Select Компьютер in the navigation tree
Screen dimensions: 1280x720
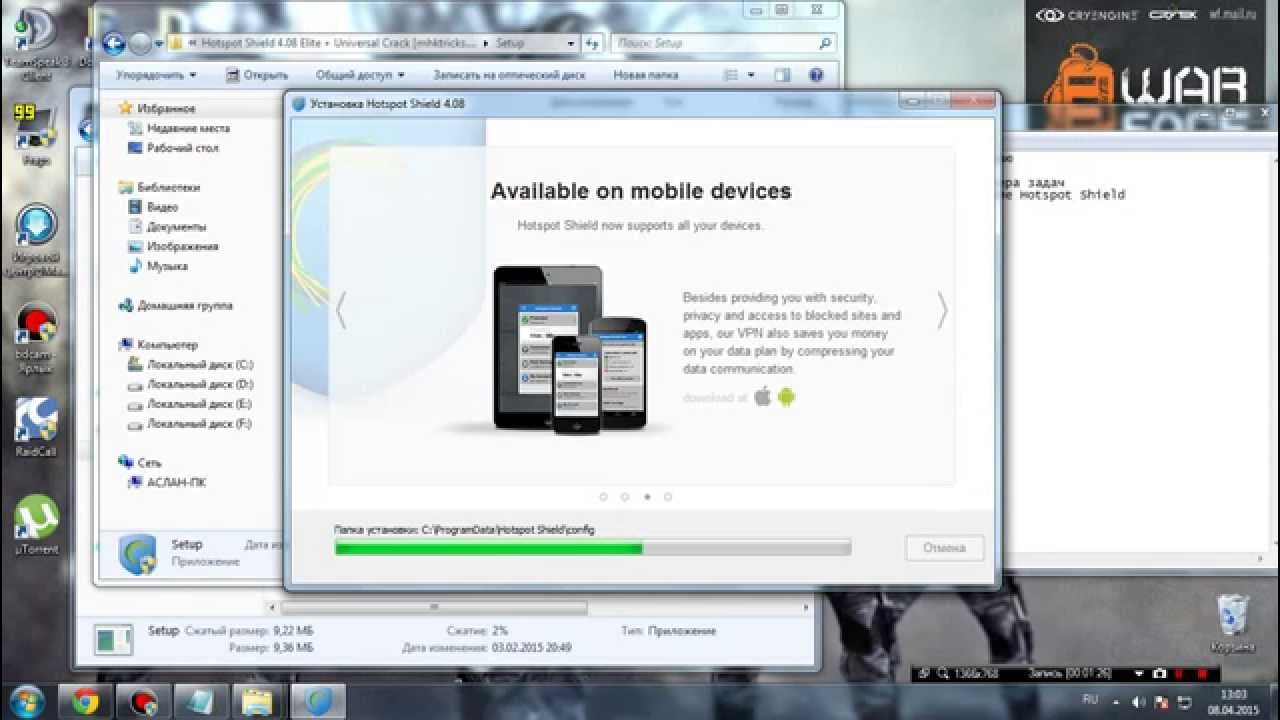click(158, 344)
